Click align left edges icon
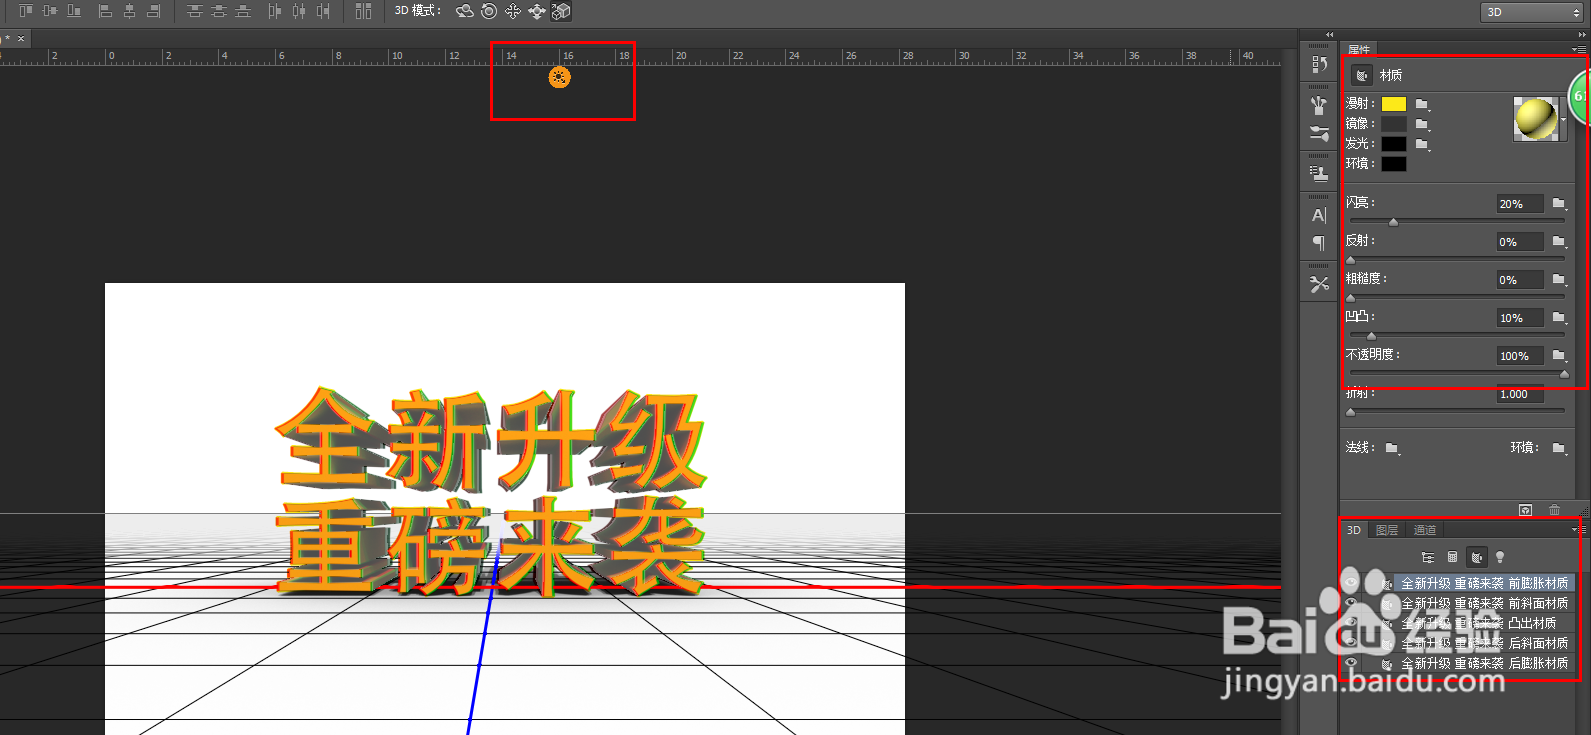1591x735 pixels. (x=105, y=11)
